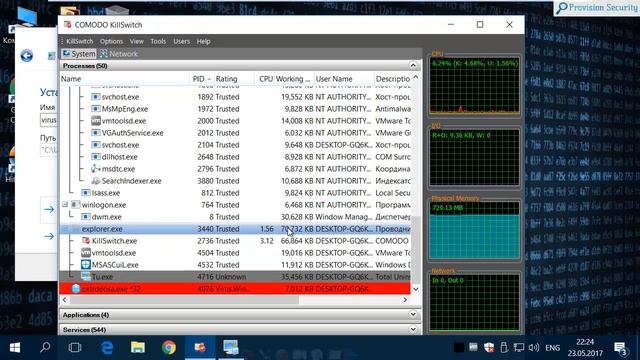
Task: Click icon of svchost.exe PID 1892
Action: [96, 97]
